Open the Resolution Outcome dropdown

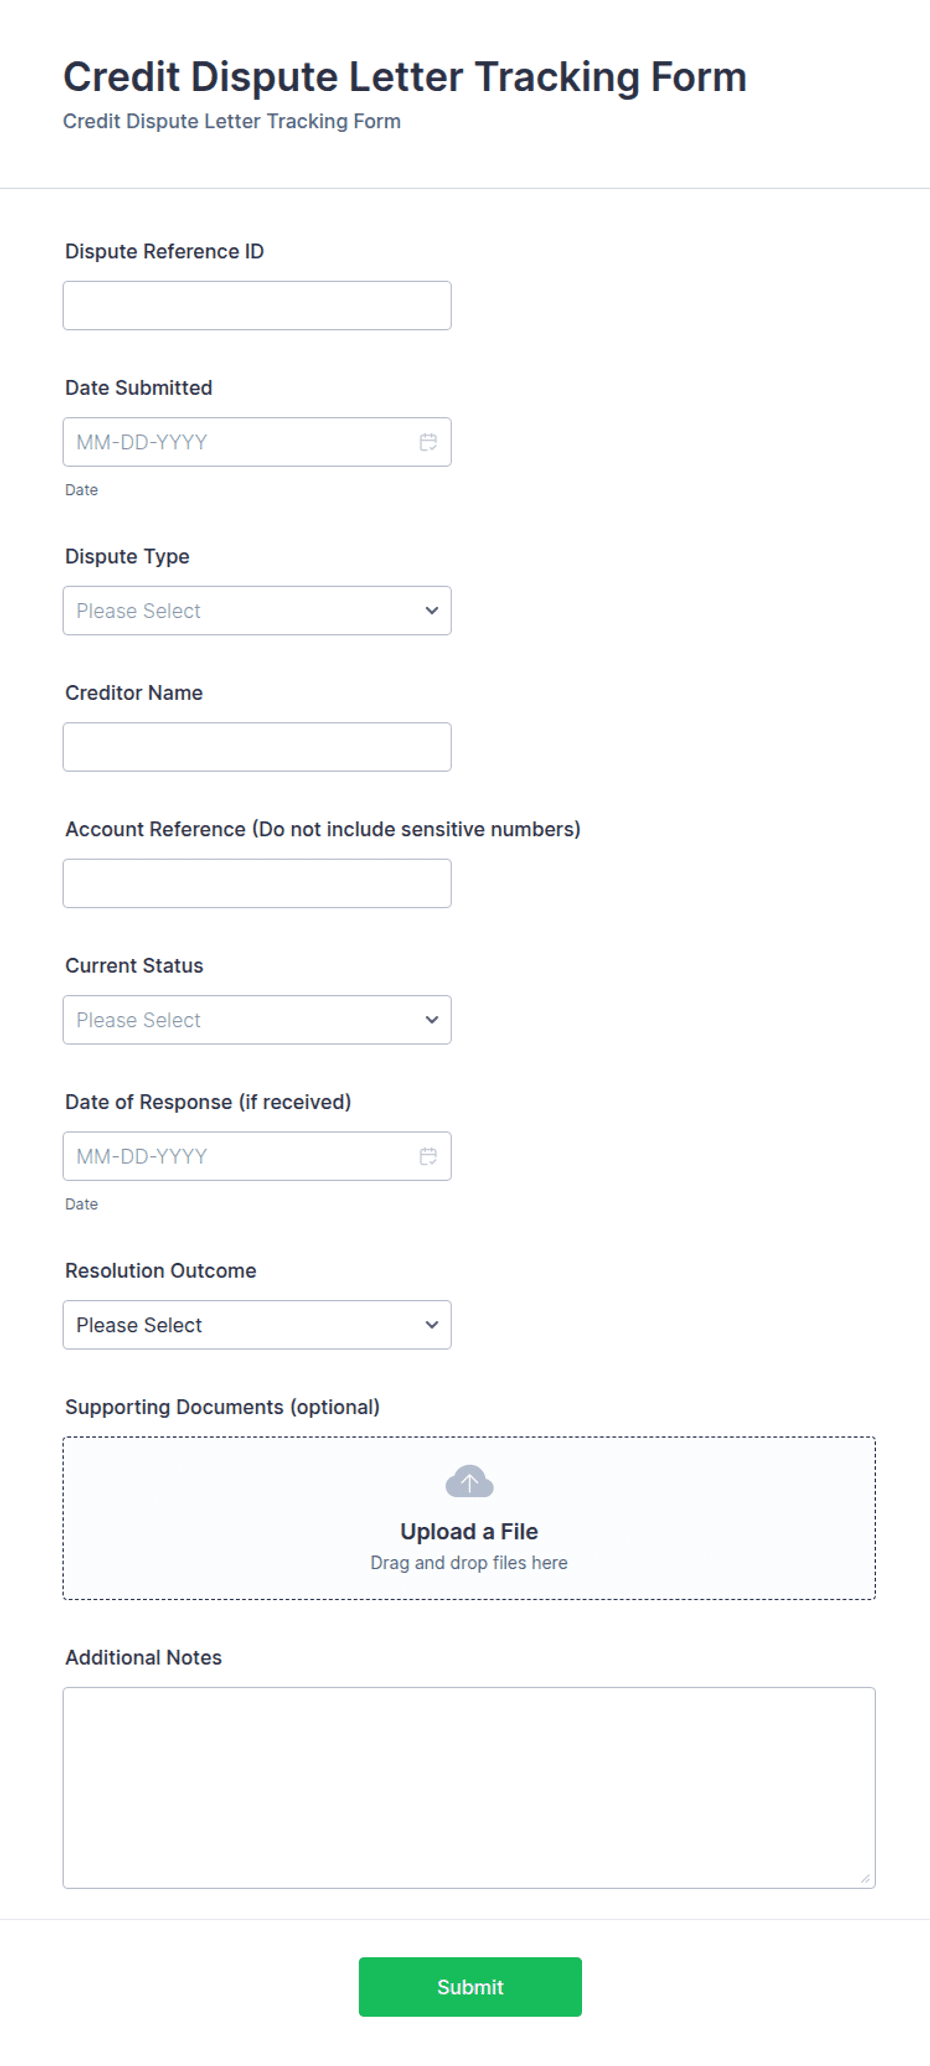pos(257,1325)
